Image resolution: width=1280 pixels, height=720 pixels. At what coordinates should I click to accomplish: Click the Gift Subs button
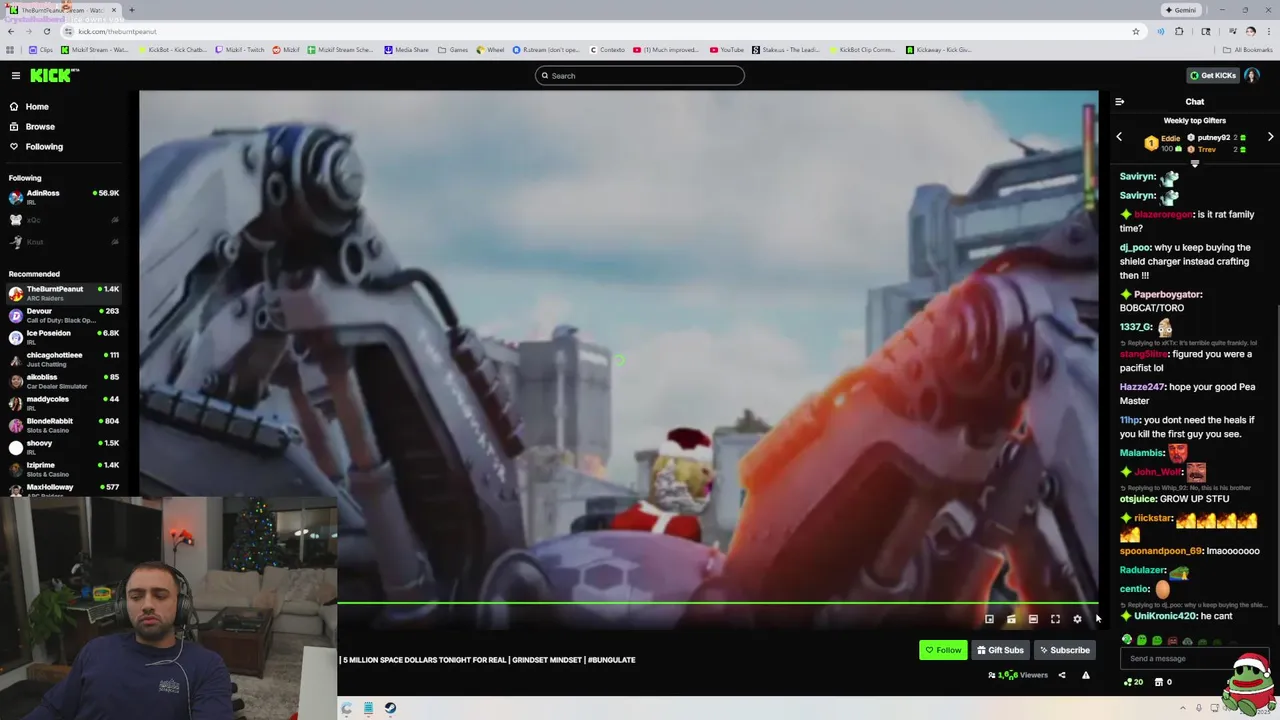(x=1000, y=650)
